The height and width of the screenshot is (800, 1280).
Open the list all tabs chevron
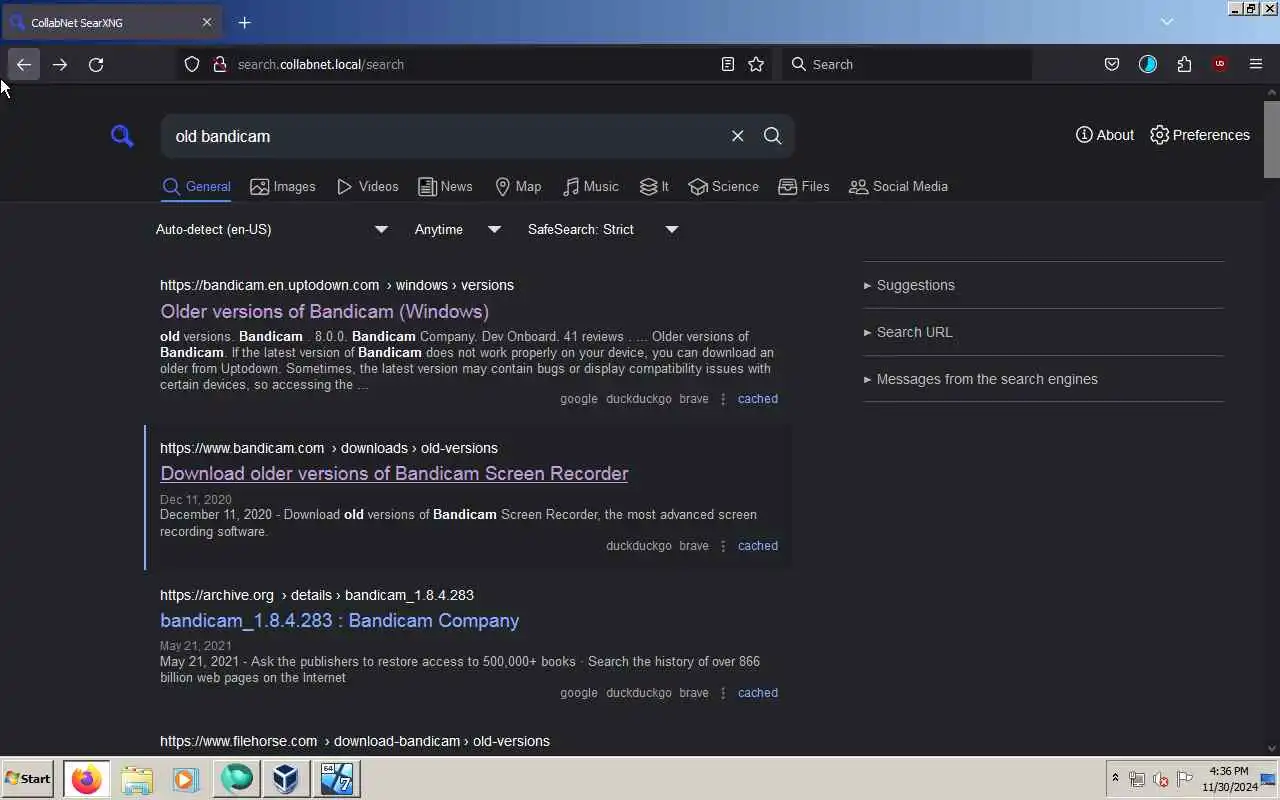1166,22
